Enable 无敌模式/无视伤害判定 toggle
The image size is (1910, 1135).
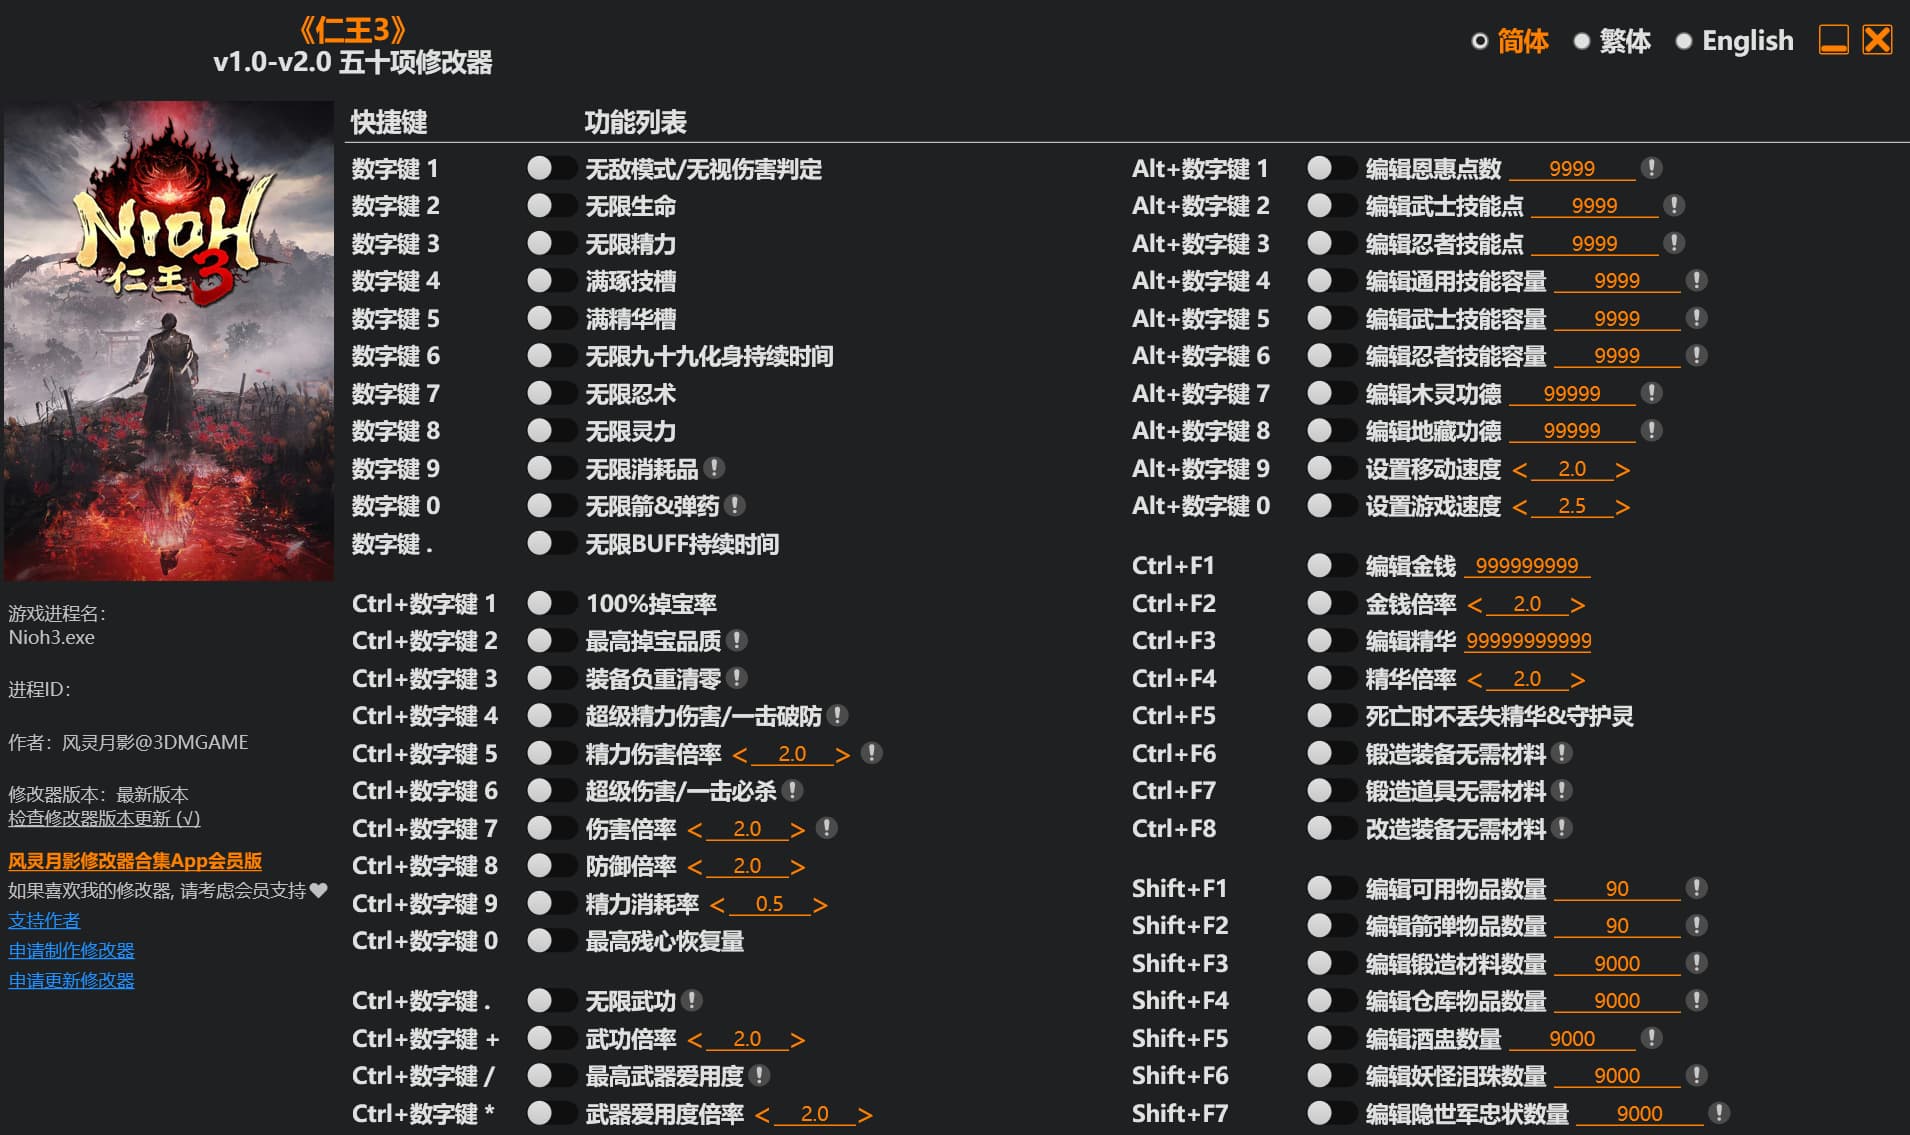tap(551, 168)
